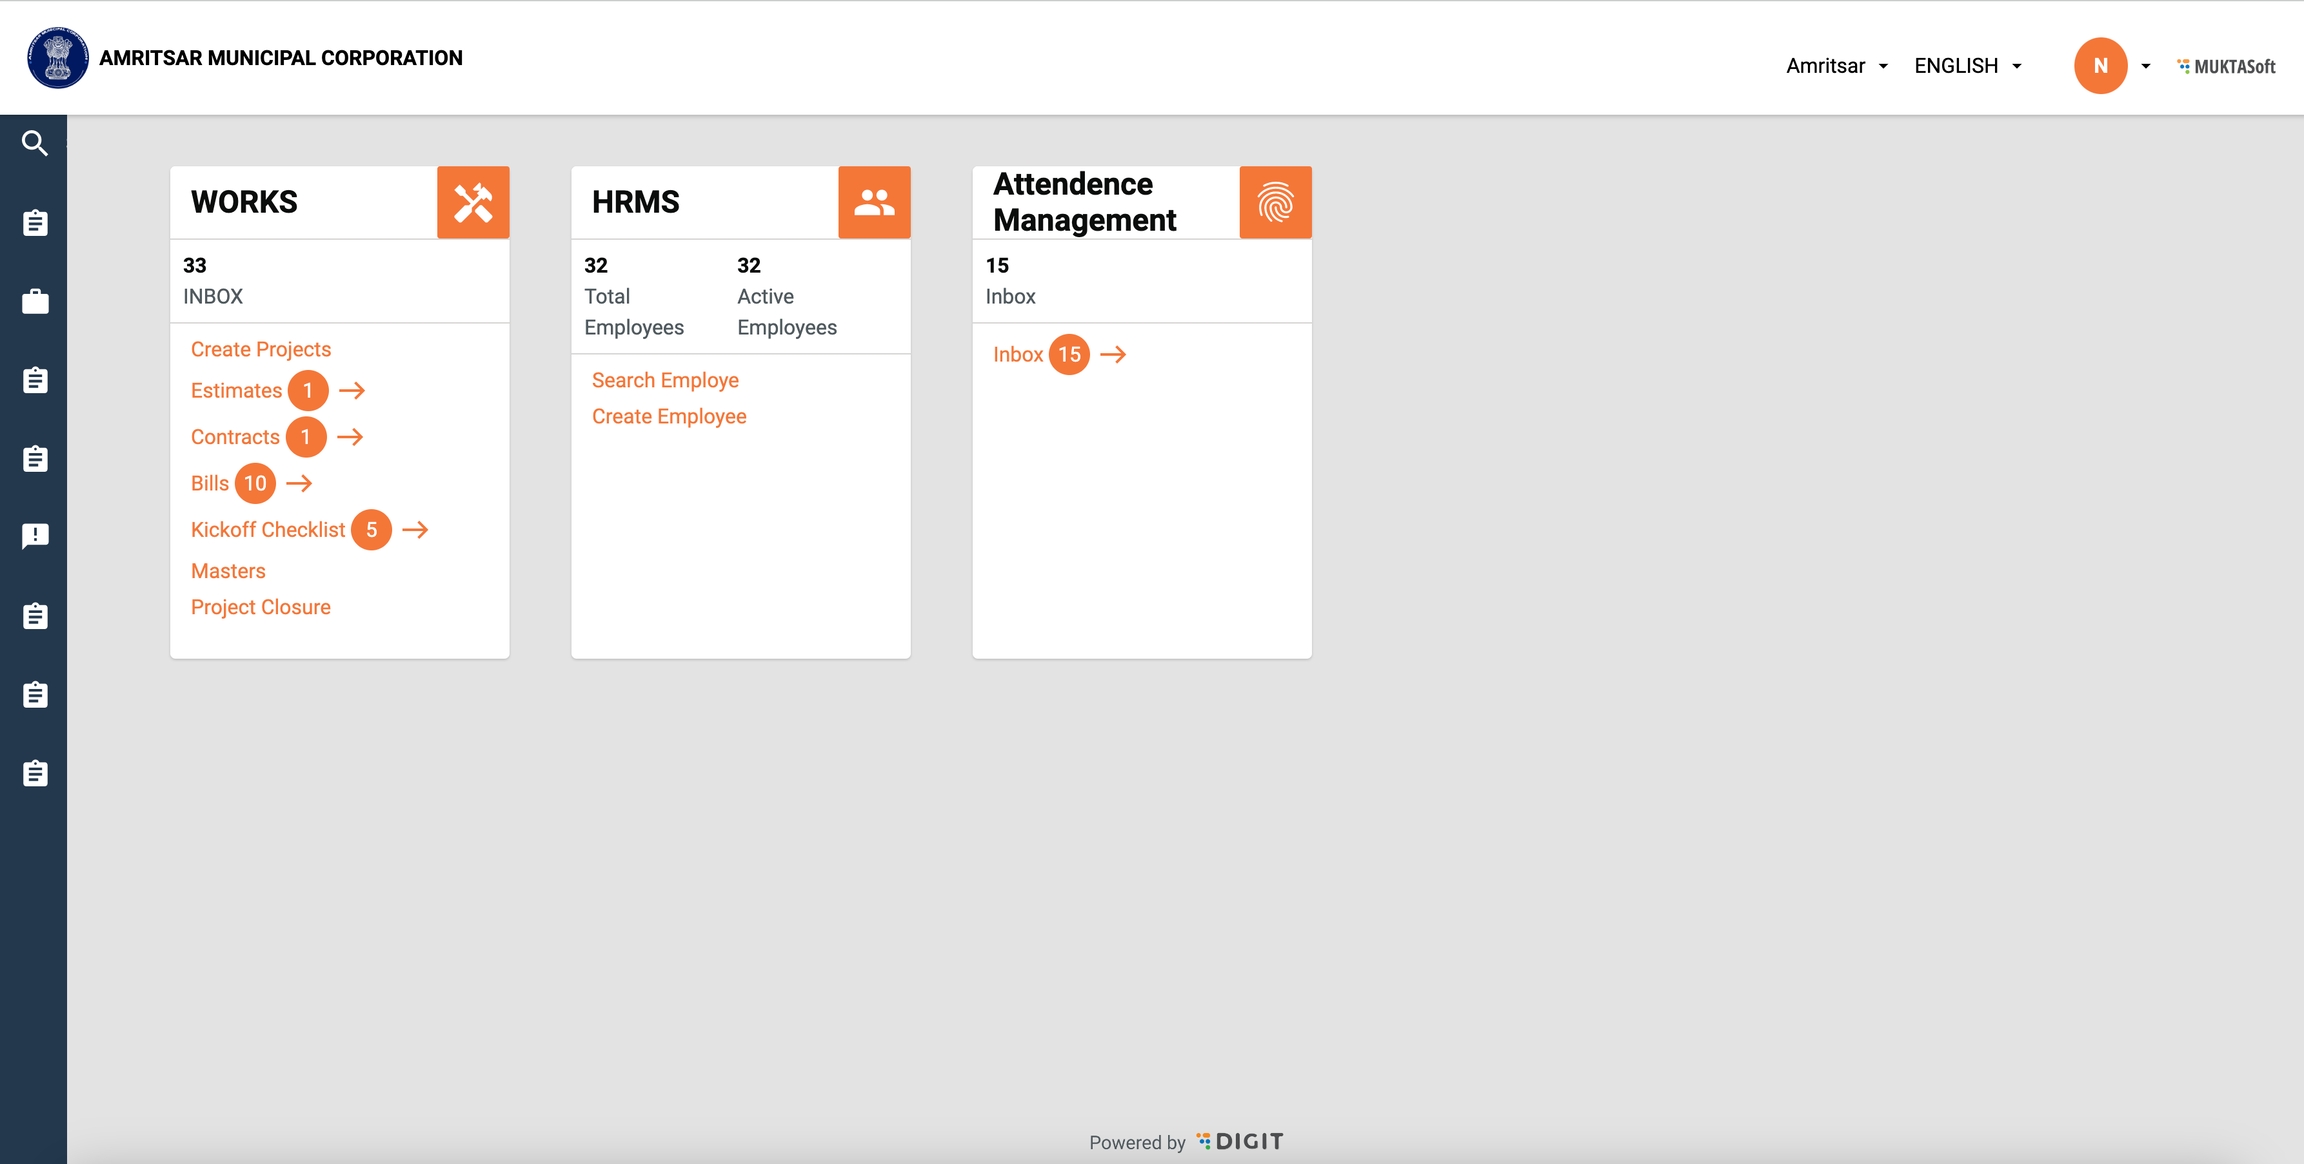This screenshot has height=1164, width=2304.
Task: Open the Create Projects link
Action: [261, 349]
